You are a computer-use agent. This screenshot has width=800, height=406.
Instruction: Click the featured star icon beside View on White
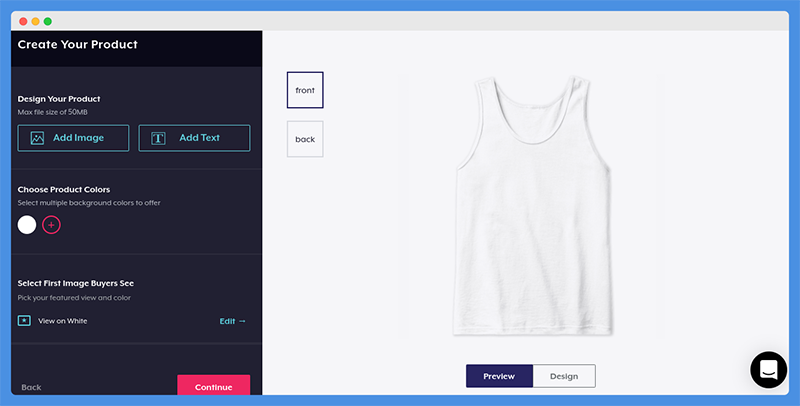[24, 321]
